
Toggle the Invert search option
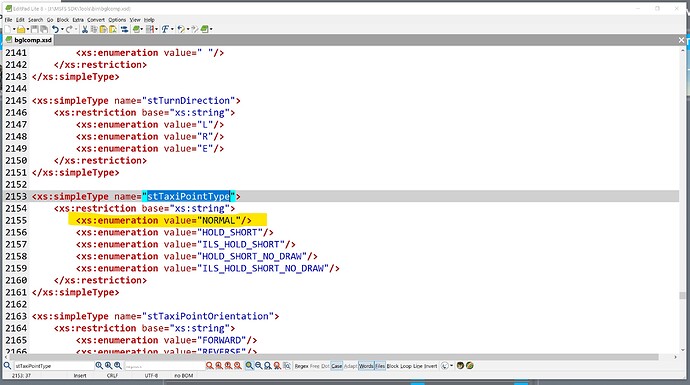click(430, 366)
